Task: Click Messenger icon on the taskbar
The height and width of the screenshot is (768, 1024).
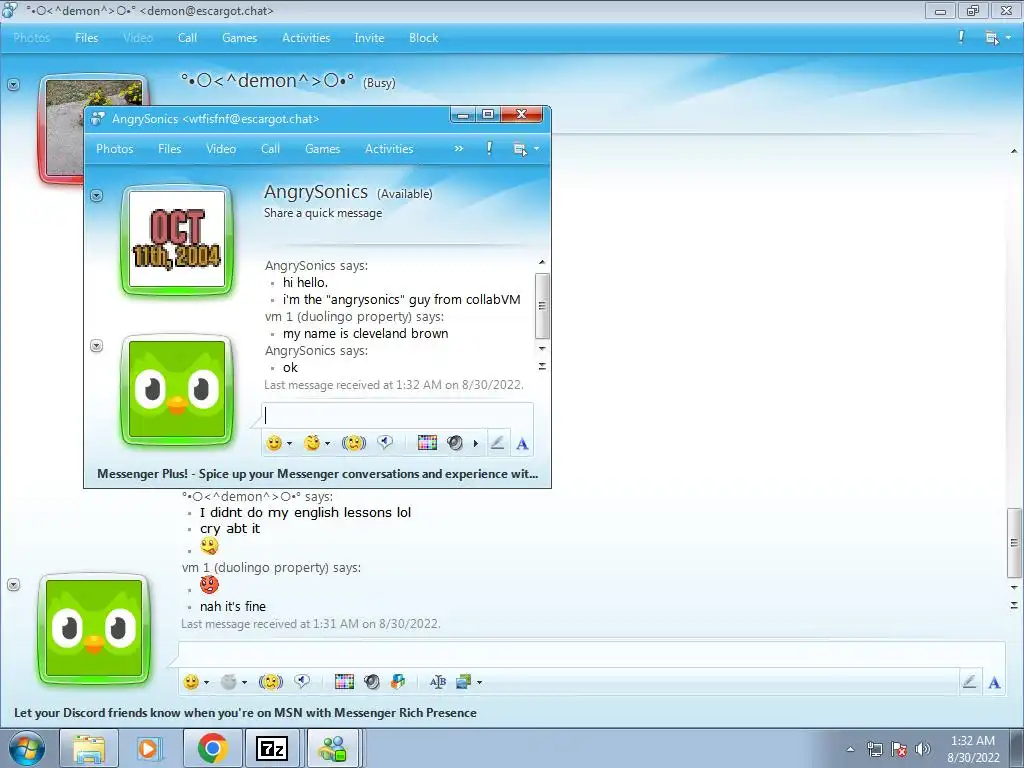Action: (332, 748)
